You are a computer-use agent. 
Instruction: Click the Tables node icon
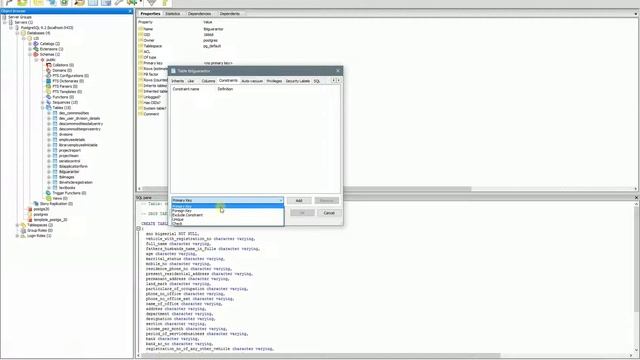[49, 107]
